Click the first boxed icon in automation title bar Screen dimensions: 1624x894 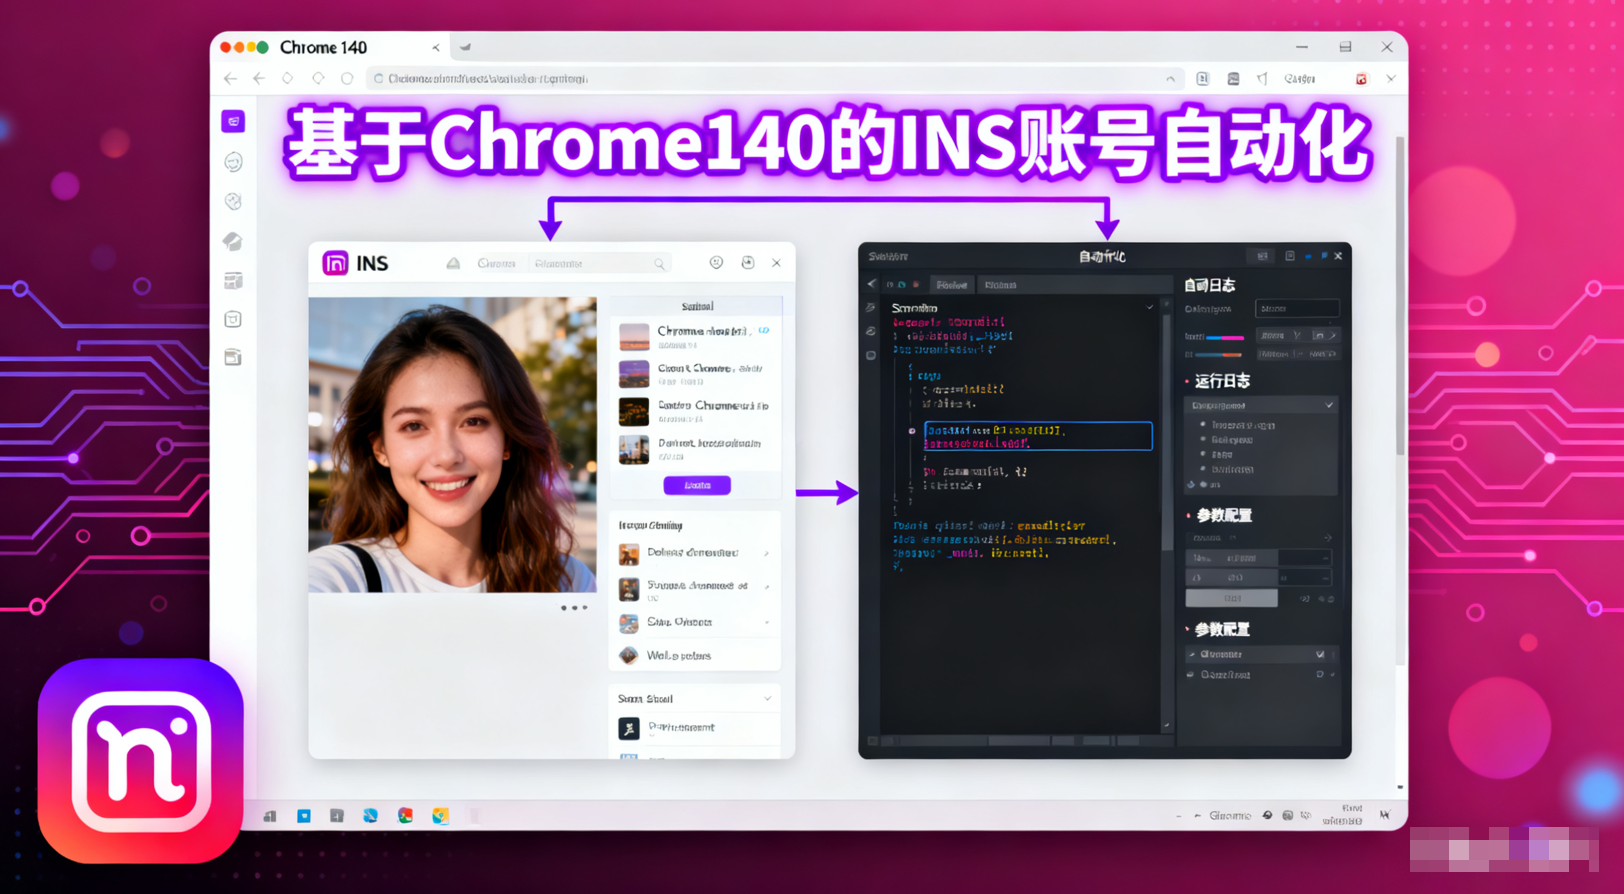(1263, 256)
